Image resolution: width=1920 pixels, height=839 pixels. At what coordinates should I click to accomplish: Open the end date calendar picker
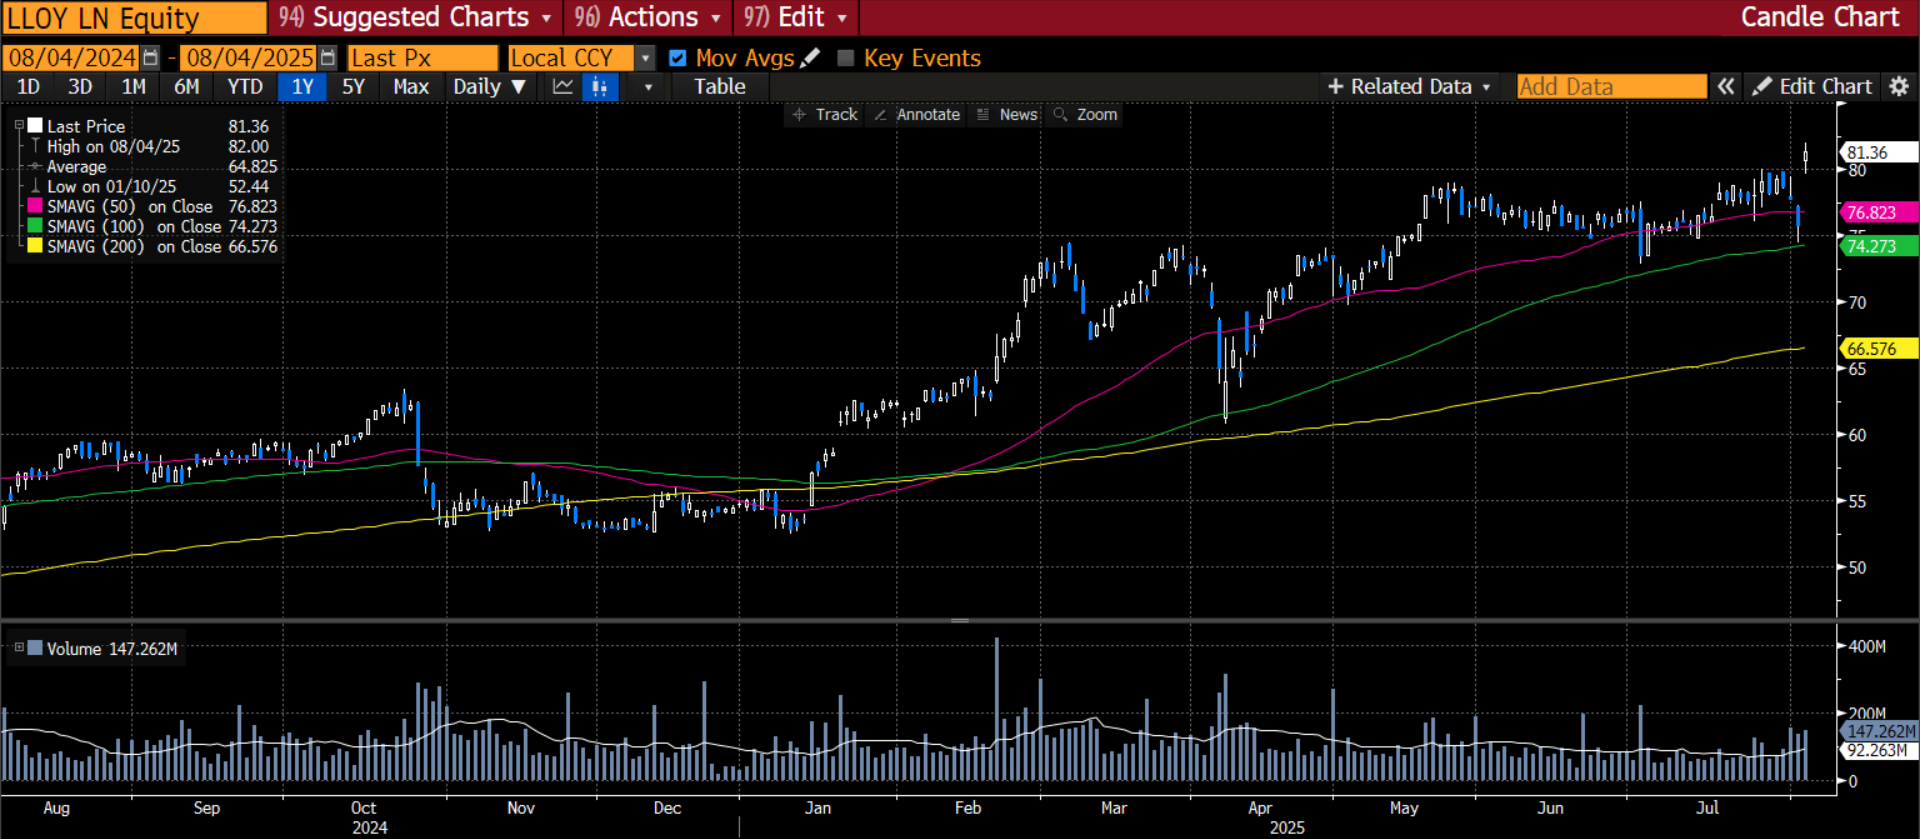pyautogui.click(x=327, y=58)
